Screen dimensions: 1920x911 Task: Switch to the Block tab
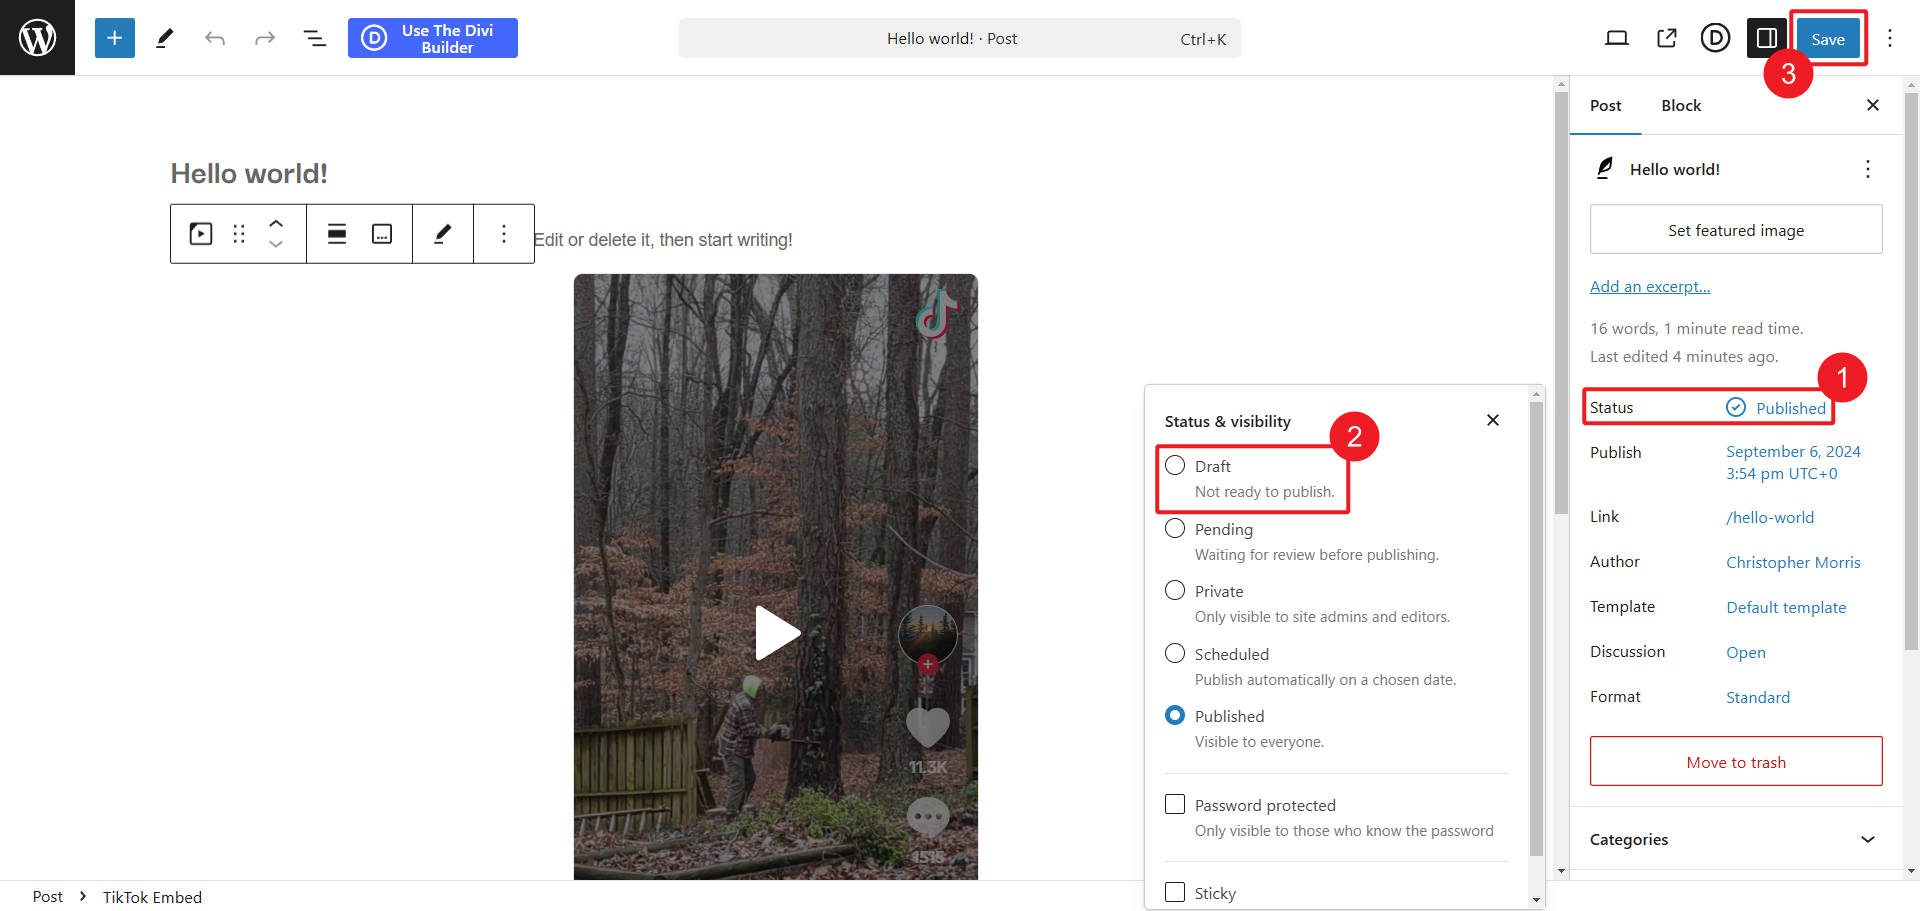(1681, 105)
